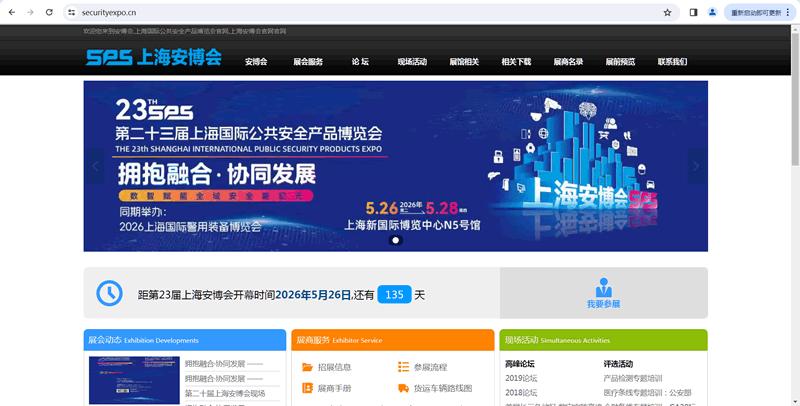
Task: Click the 我要参展 person icon
Action: (x=603, y=287)
